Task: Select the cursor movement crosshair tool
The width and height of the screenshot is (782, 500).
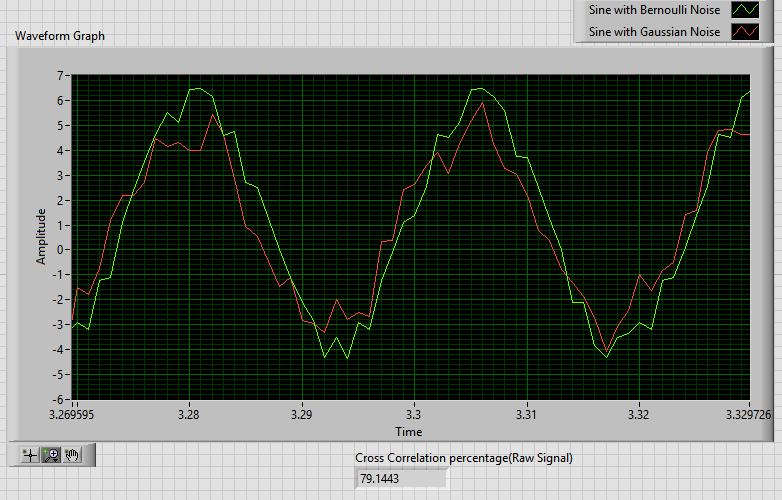Action: 30,455
